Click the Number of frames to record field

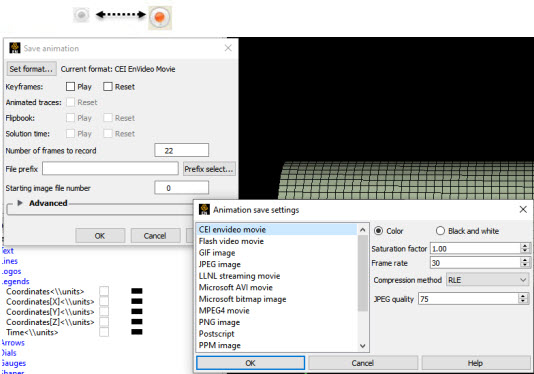pyautogui.click(x=182, y=150)
